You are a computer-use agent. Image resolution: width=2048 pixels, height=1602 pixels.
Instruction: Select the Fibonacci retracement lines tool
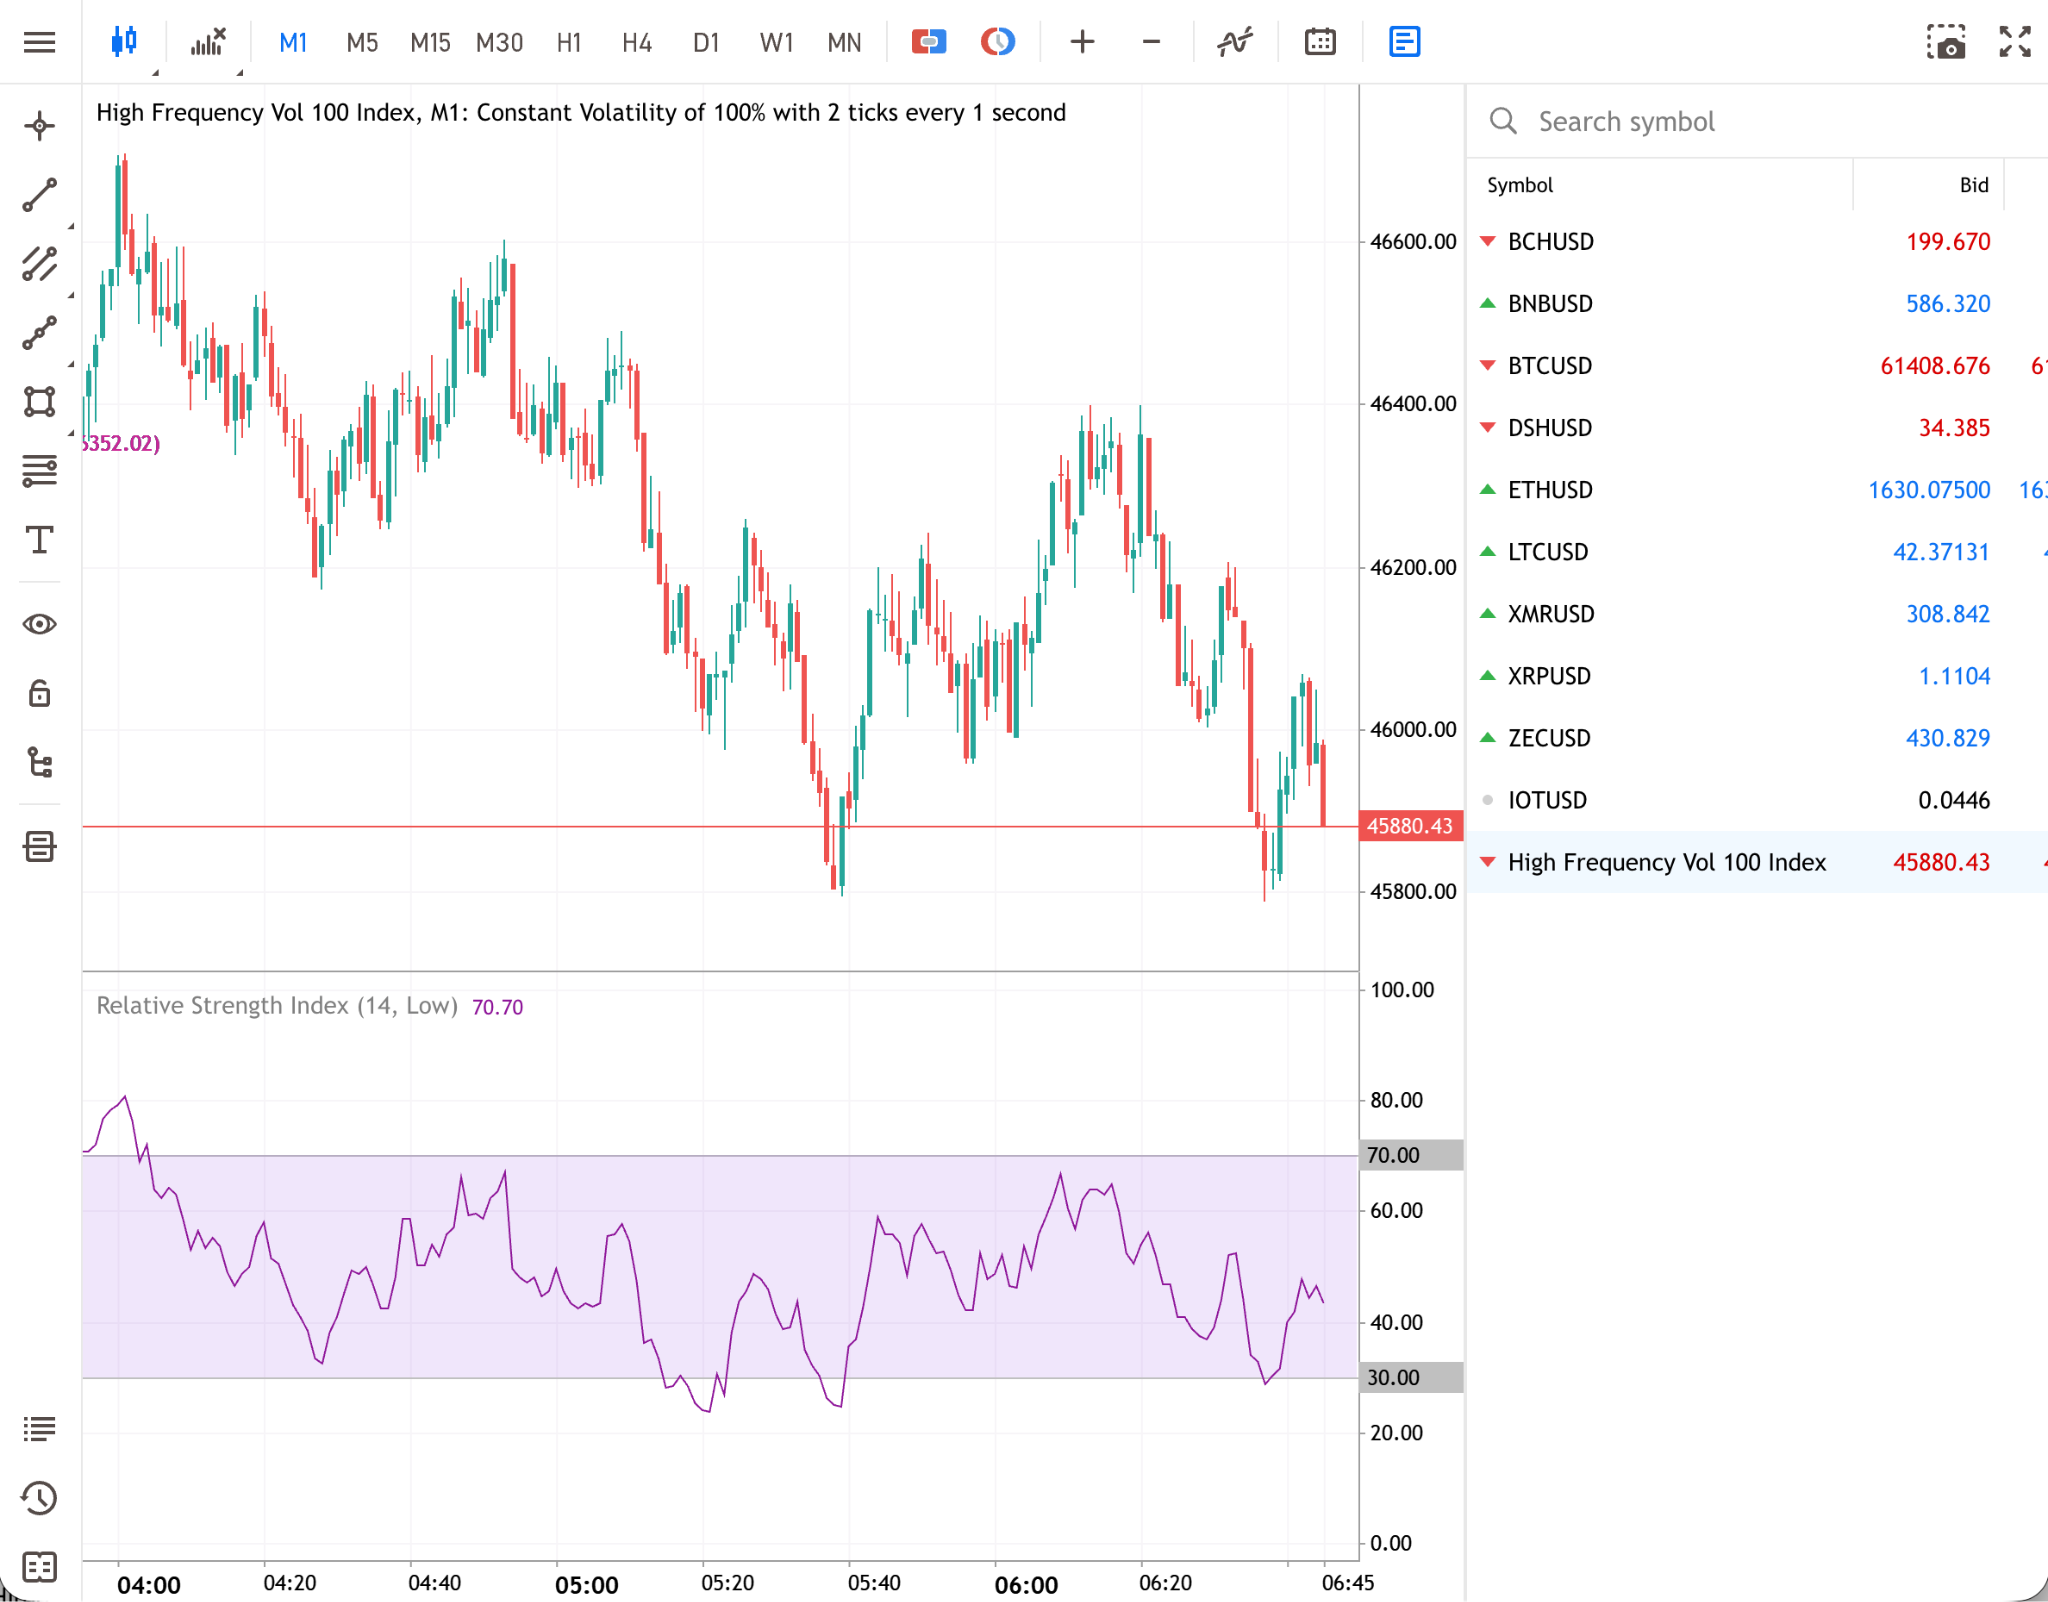tap(40, 471)
